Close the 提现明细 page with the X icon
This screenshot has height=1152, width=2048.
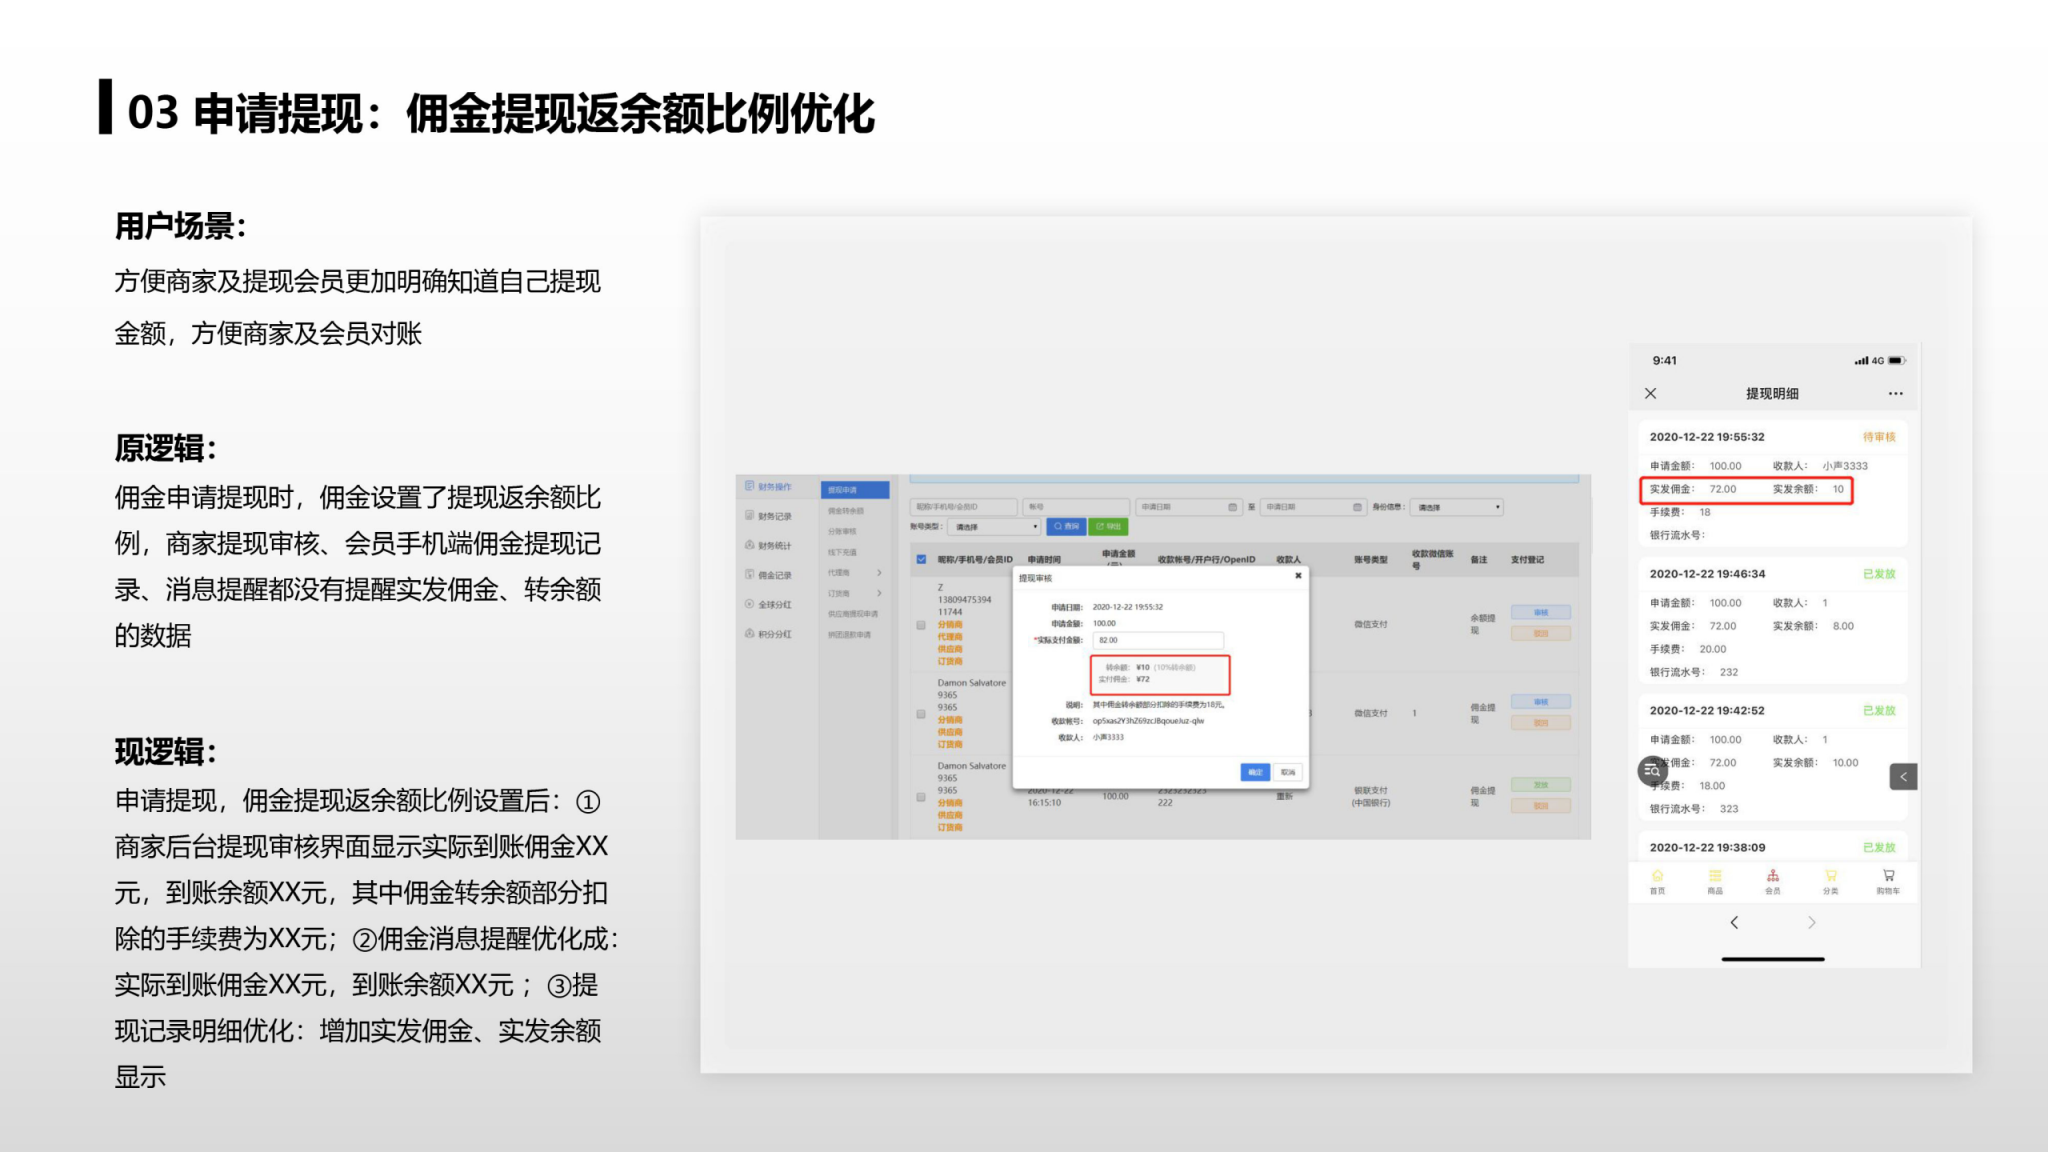coord(1650,394)
